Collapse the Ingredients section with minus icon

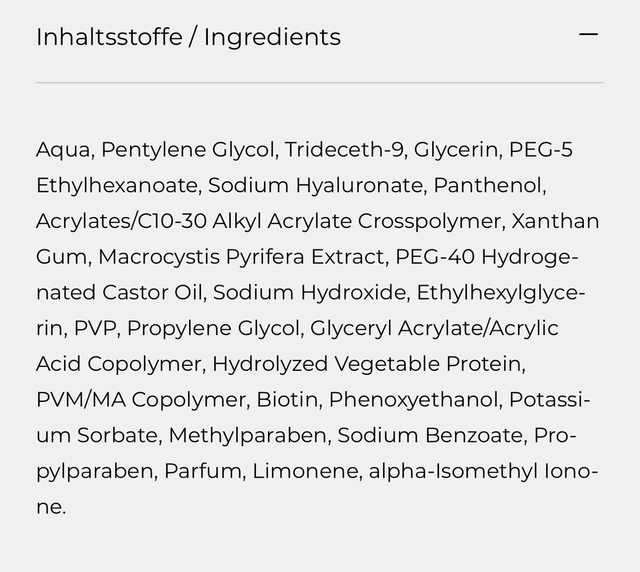coord(588,35)
